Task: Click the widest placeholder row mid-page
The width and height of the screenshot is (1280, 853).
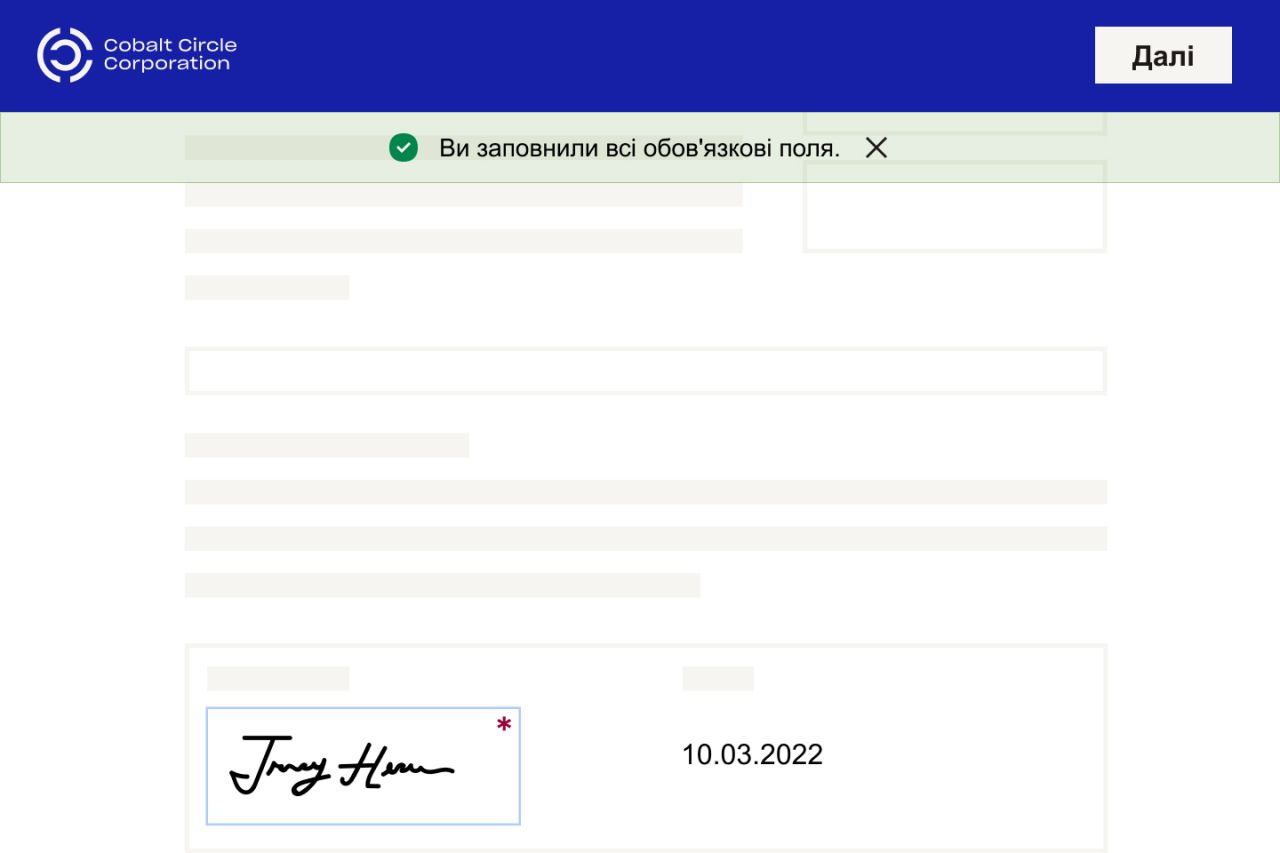Action: pyautogui.click(x=643, y=492)
